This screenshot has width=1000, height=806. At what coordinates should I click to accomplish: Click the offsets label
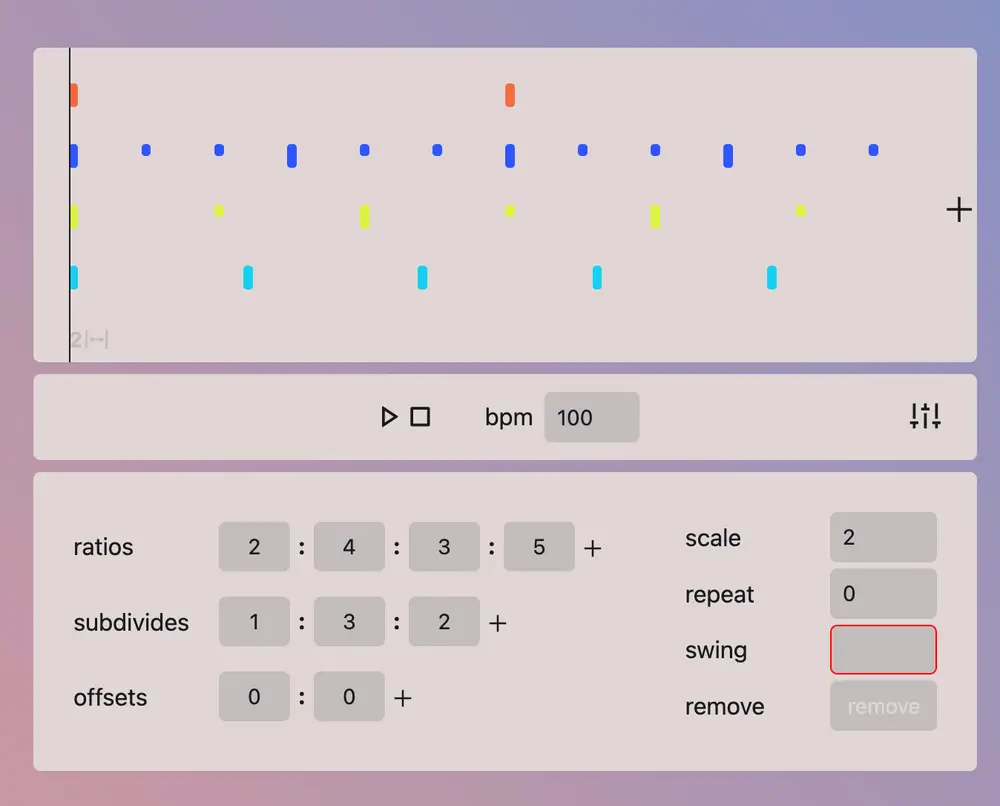(110, 698)
